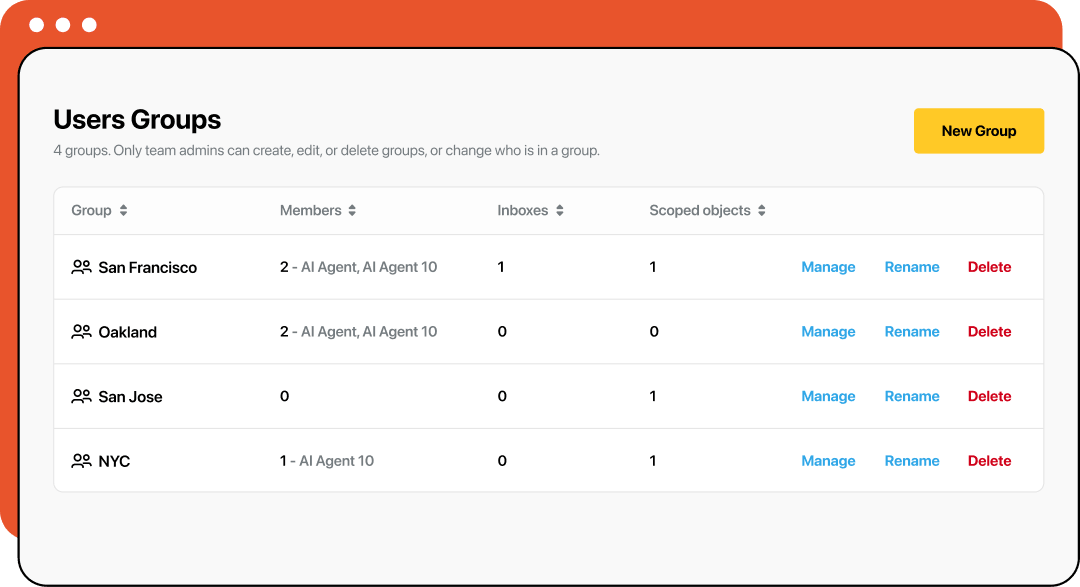The height and width of the screenshot is (587, 1080).
Task: Click the Oakland group icon
Action: click(x=81, y=331)
